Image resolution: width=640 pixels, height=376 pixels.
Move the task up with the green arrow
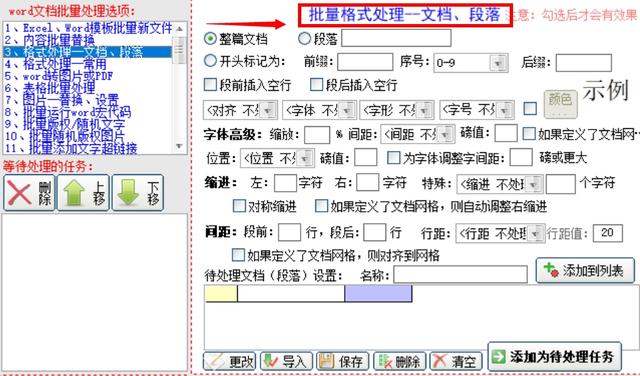83,193
